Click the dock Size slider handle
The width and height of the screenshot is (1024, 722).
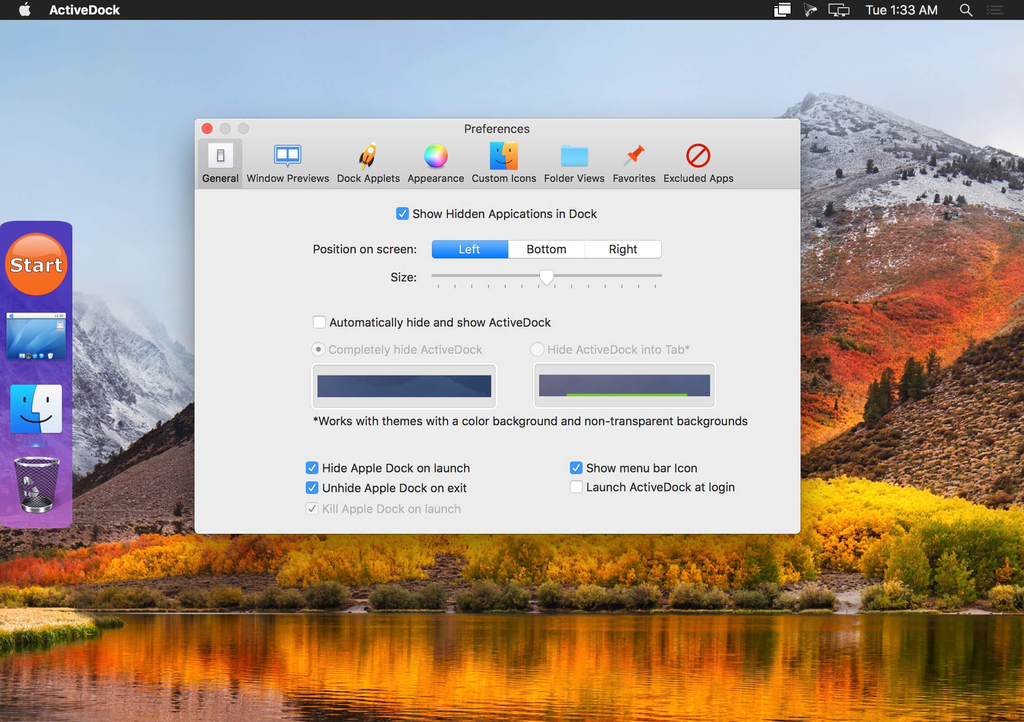tap(546, 277)
